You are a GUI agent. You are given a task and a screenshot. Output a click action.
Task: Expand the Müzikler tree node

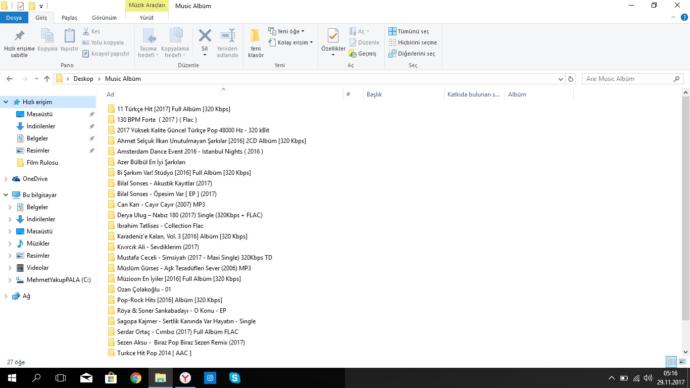(10, 243)
